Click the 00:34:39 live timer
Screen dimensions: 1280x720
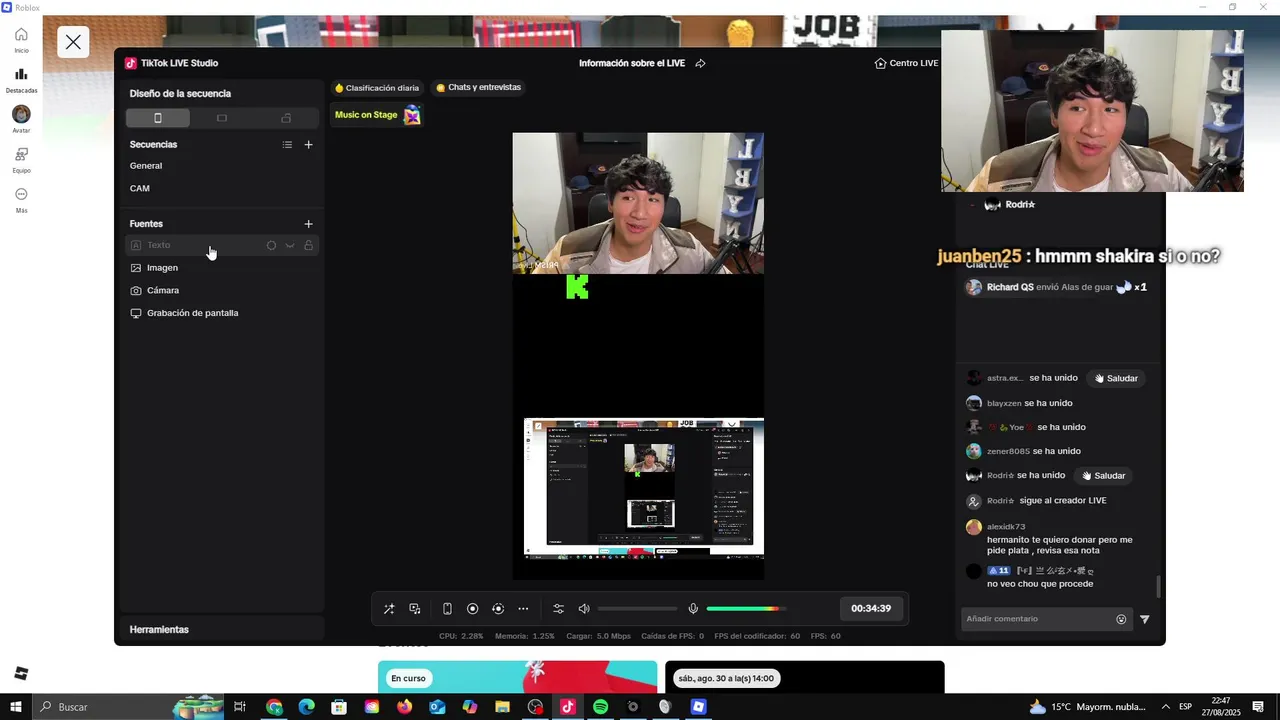[871, 608]
